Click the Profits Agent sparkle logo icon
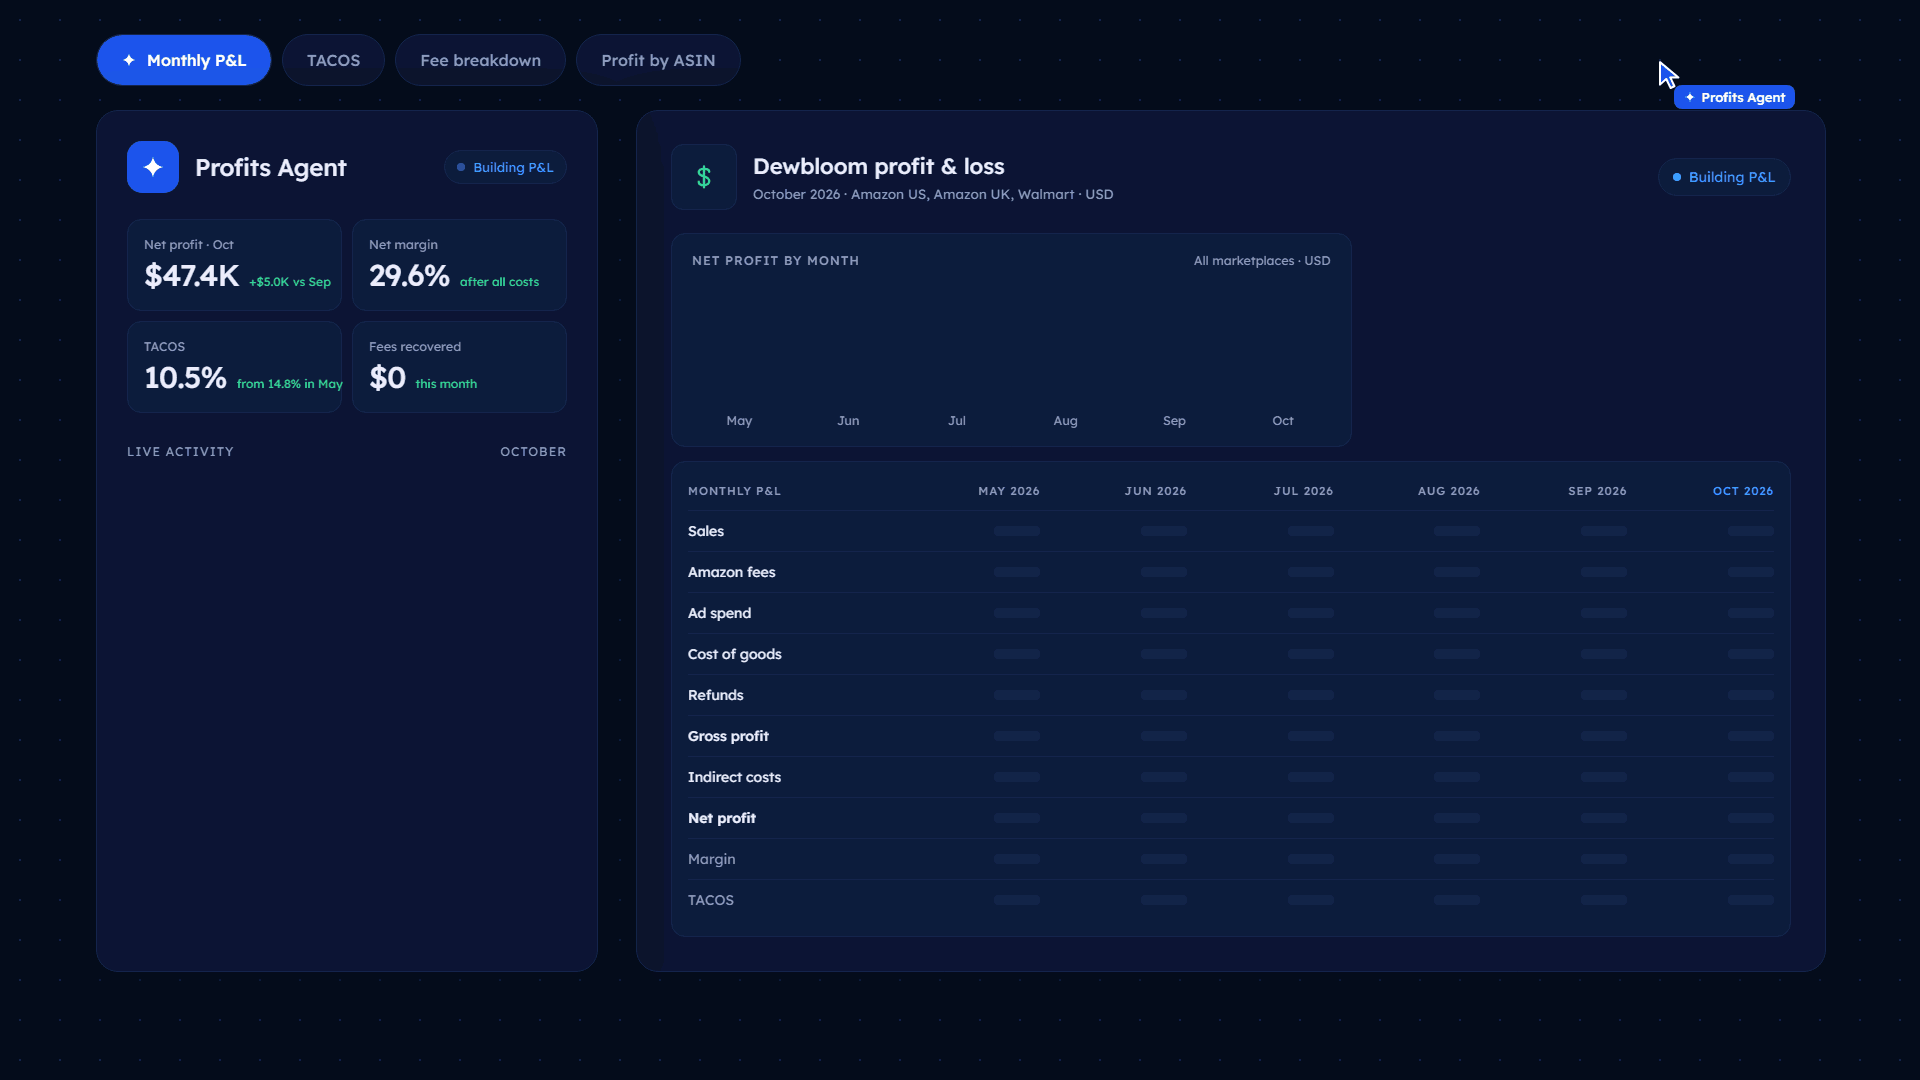1920x1080 pixels. (x=153, y=167)
